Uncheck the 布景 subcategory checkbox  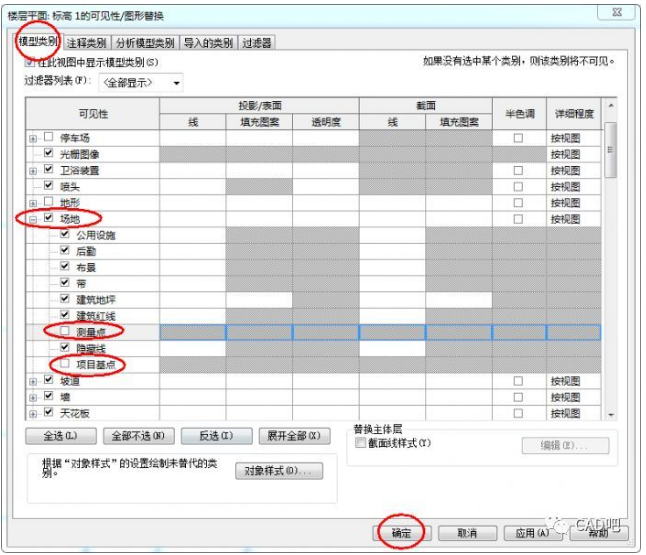point(65,266)
